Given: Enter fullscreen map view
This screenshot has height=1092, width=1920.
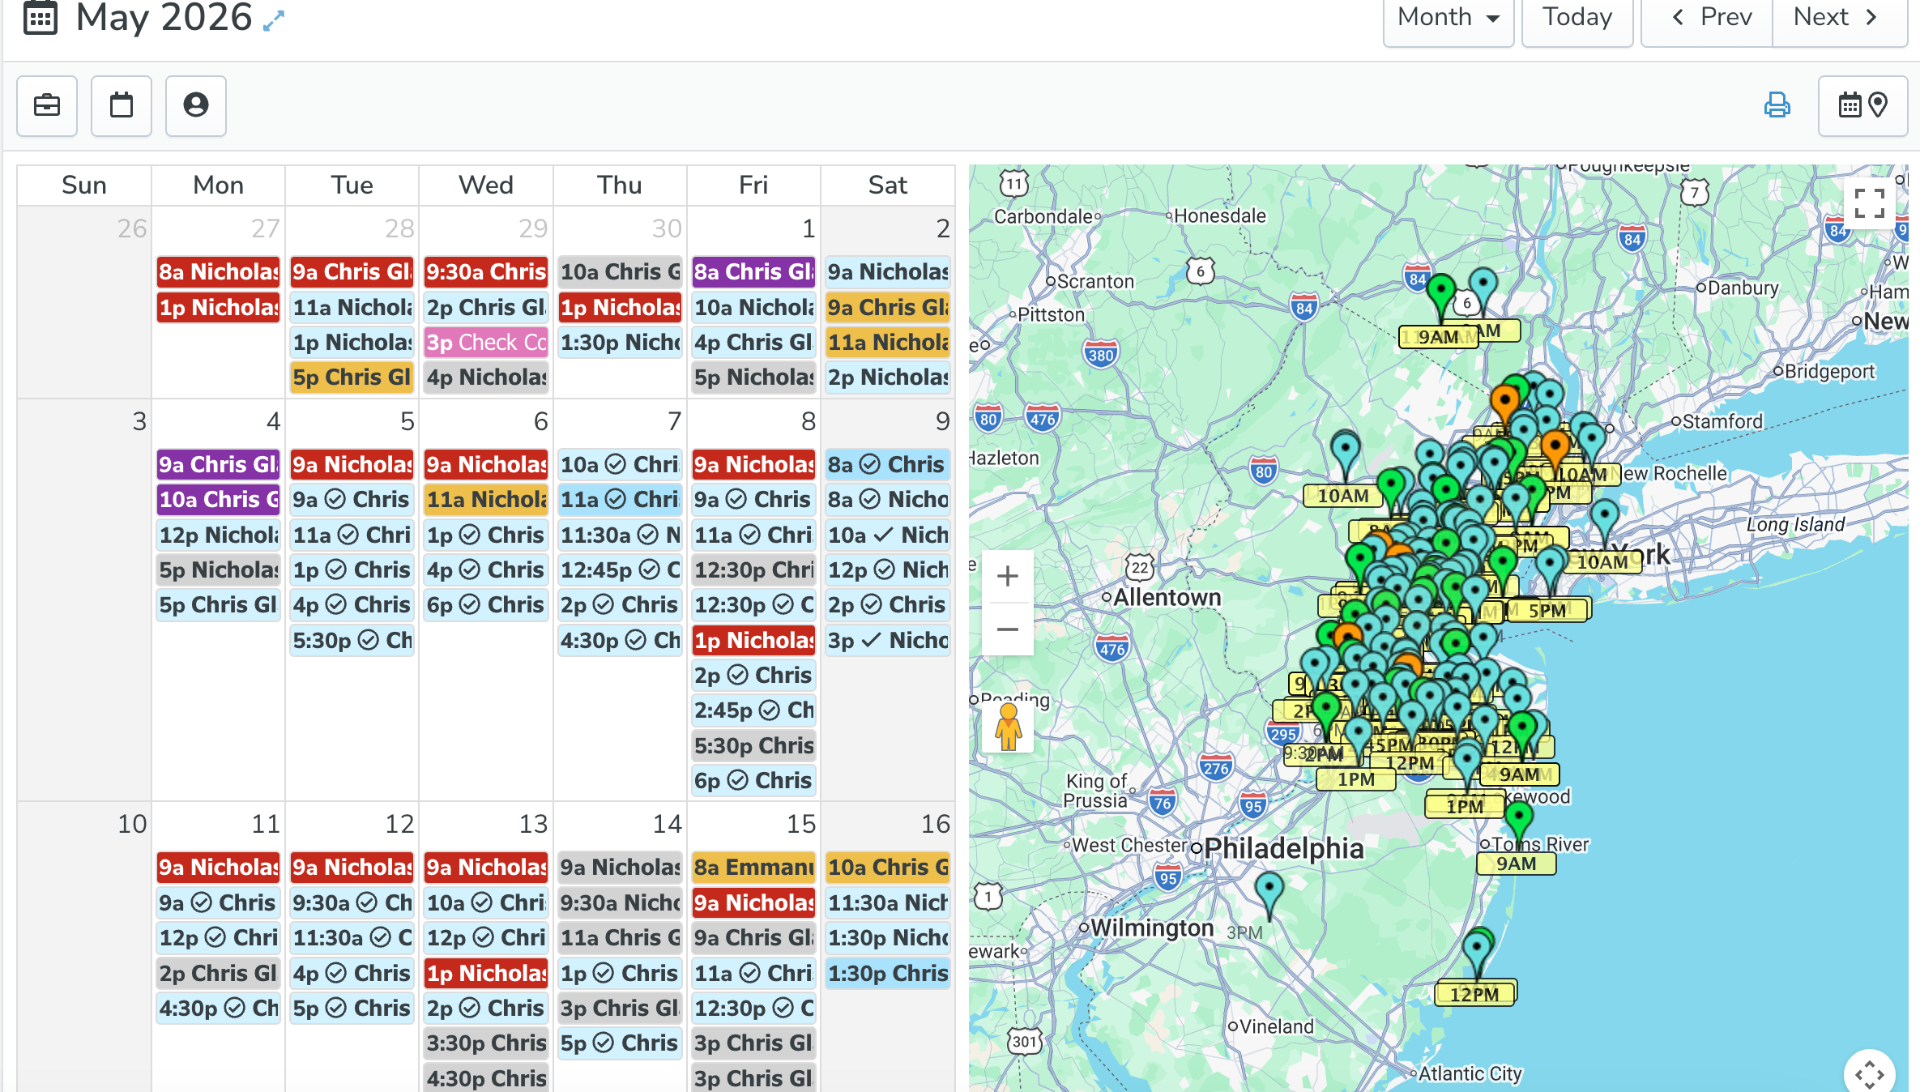Looking at the screenshot, I should [1869, 204].
